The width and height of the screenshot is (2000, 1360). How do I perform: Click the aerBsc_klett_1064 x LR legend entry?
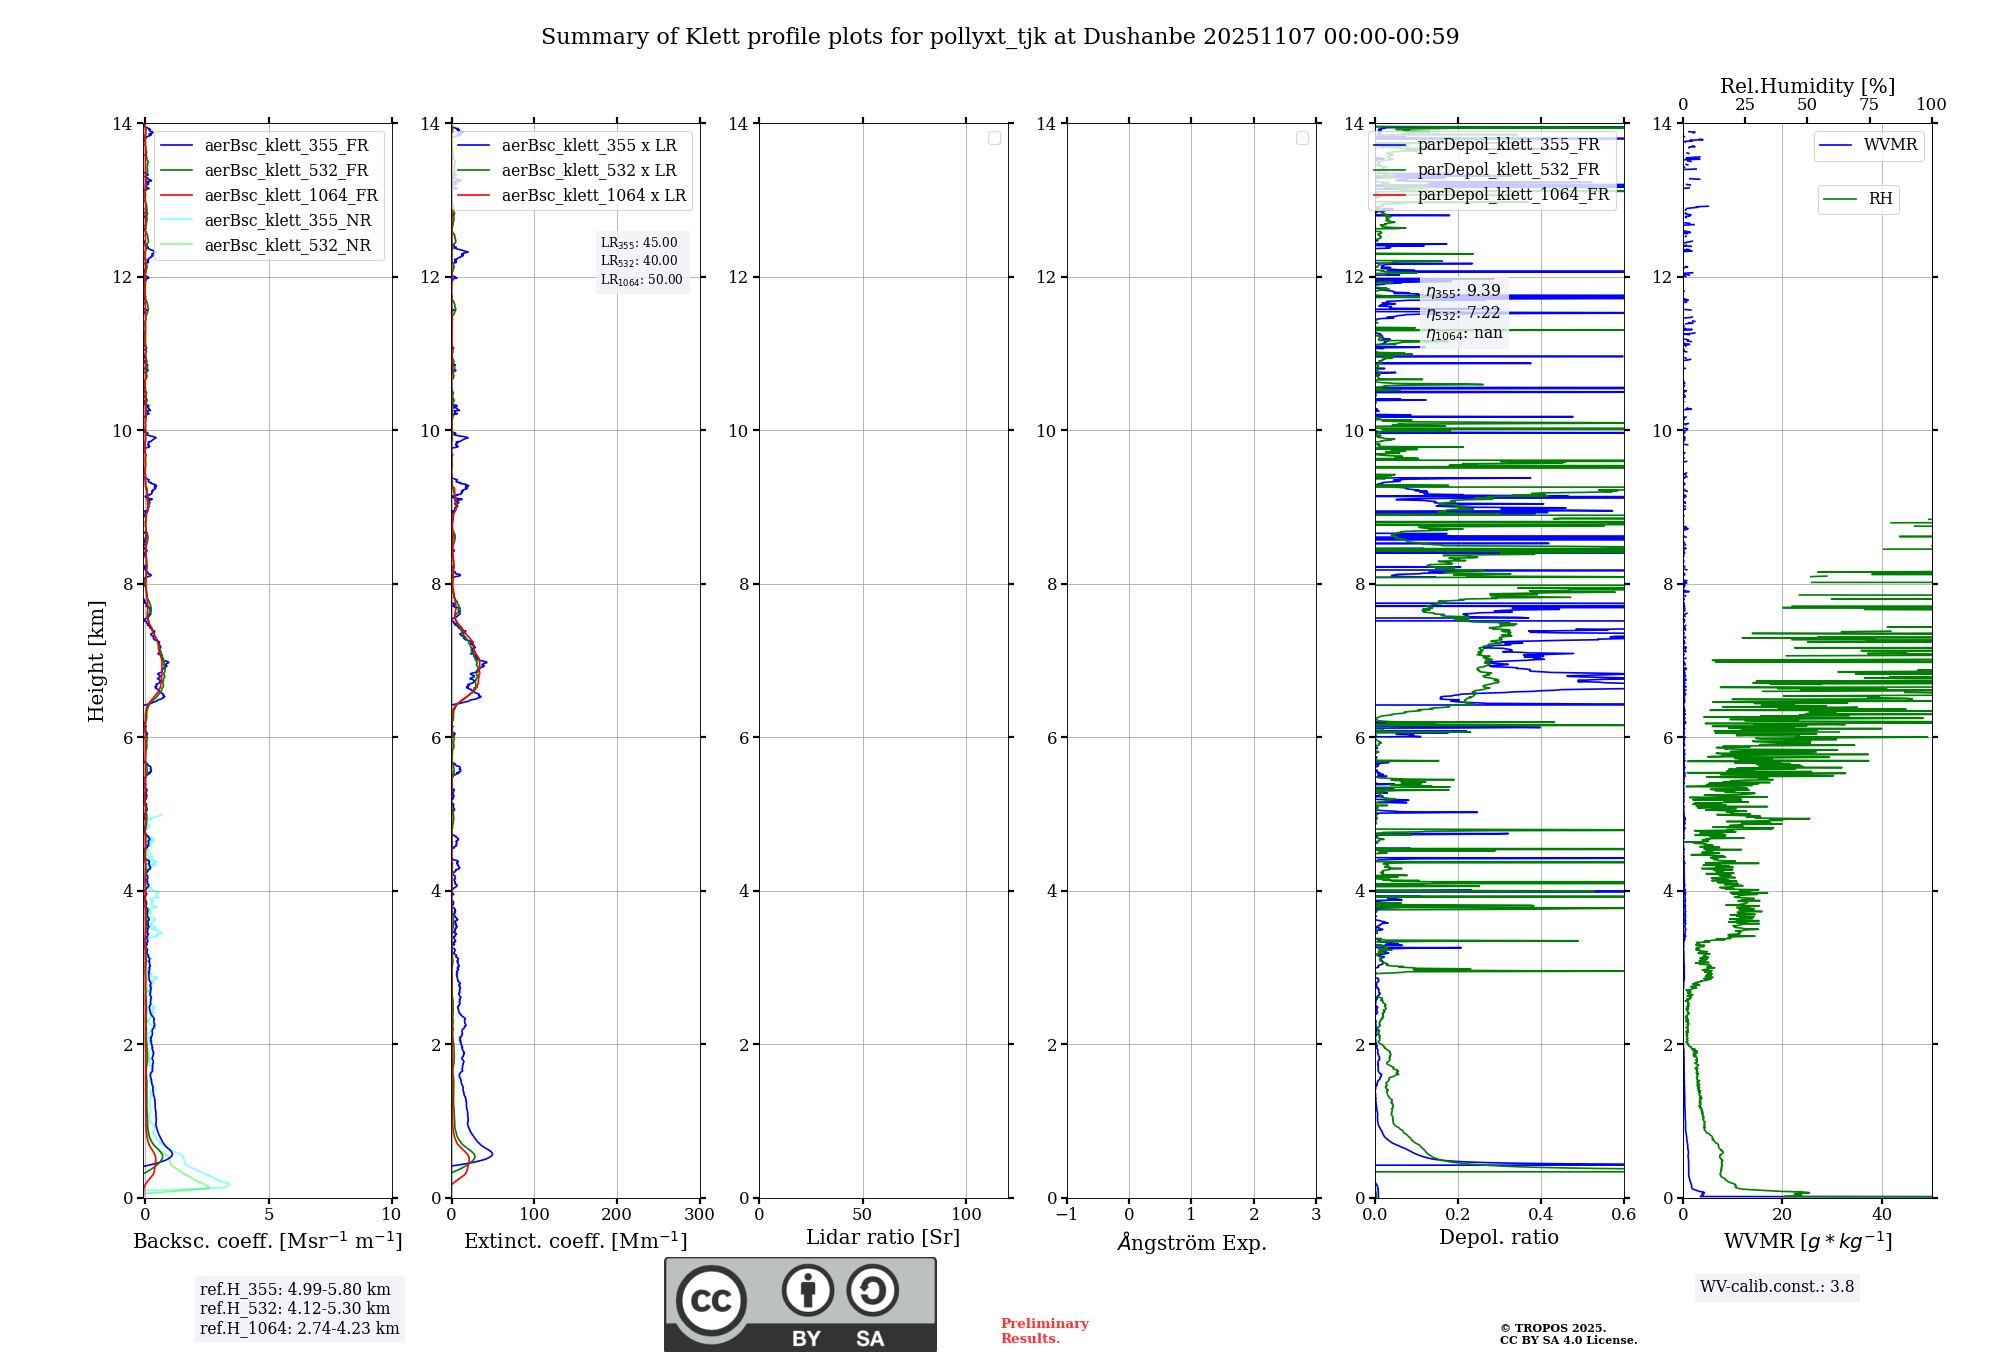pyautogui.click(x=593, y=196)
